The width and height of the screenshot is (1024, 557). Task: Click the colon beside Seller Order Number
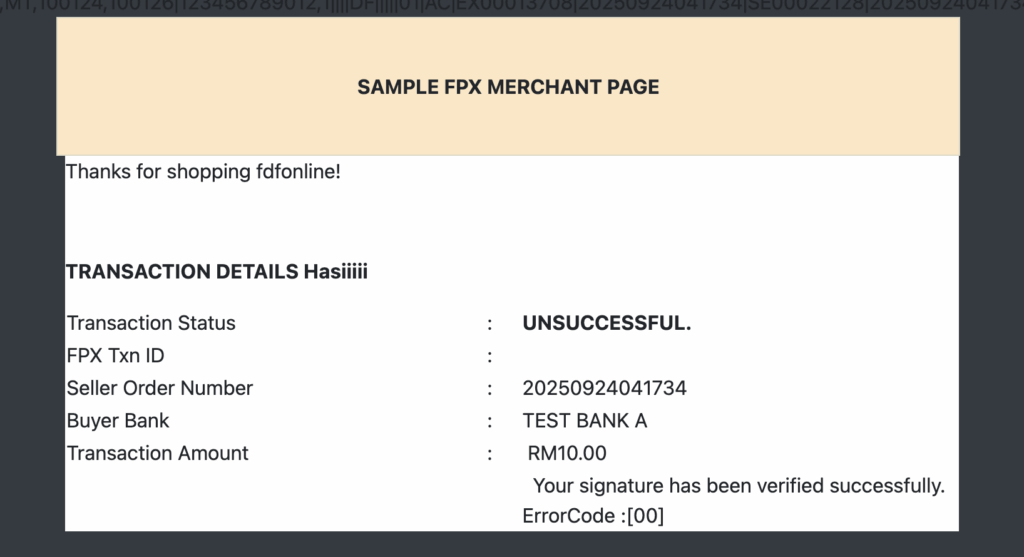click(490, 388)
